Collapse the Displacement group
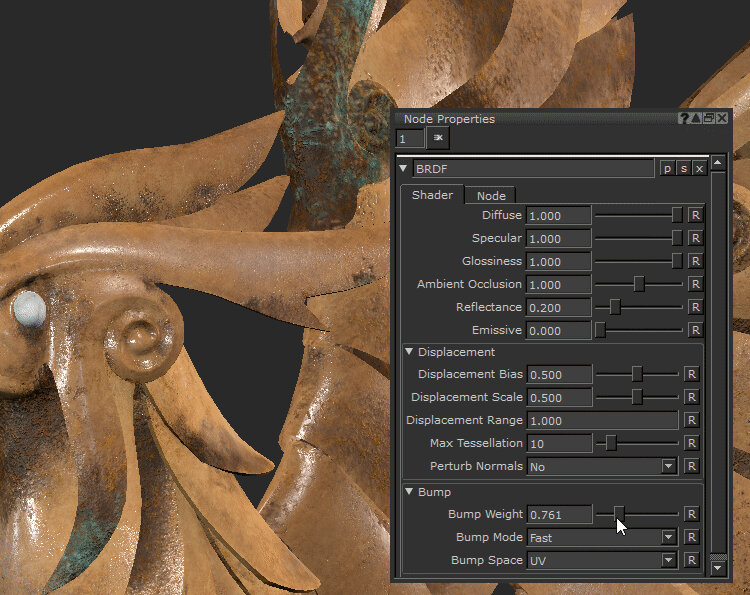 (x=410, y=352)
